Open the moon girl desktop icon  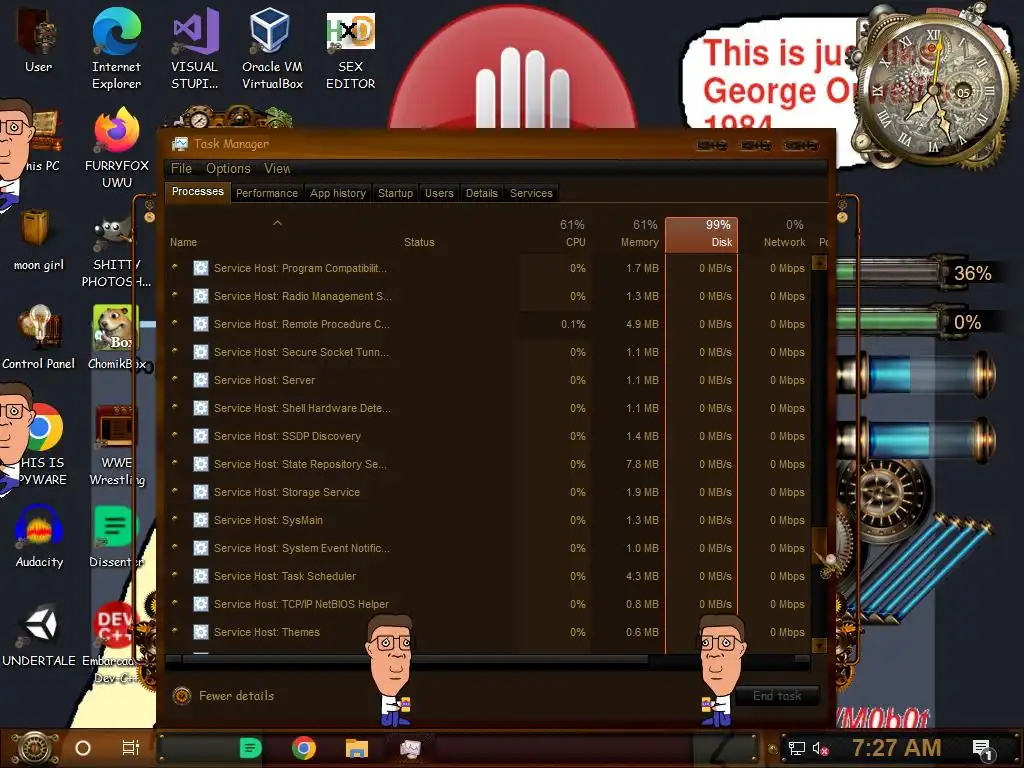[x=39, y=240]
